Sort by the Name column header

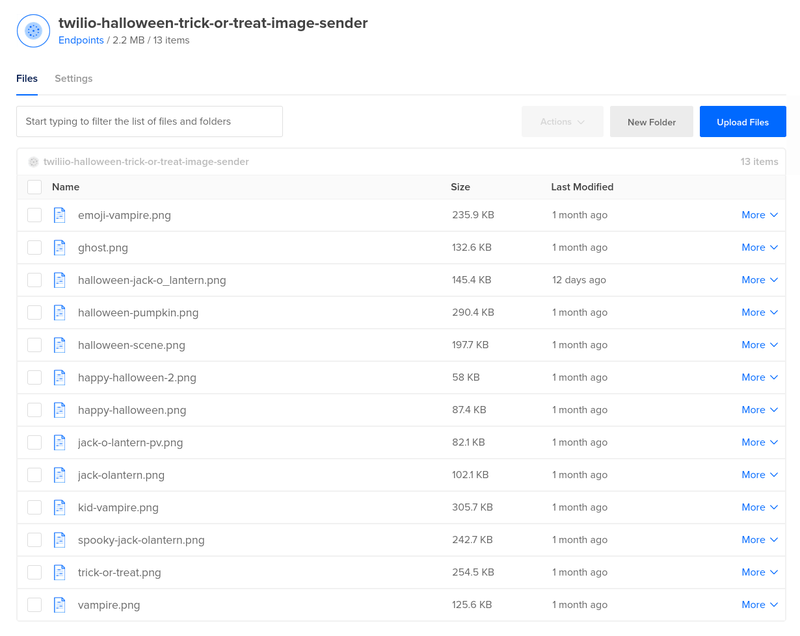(65, 187)
